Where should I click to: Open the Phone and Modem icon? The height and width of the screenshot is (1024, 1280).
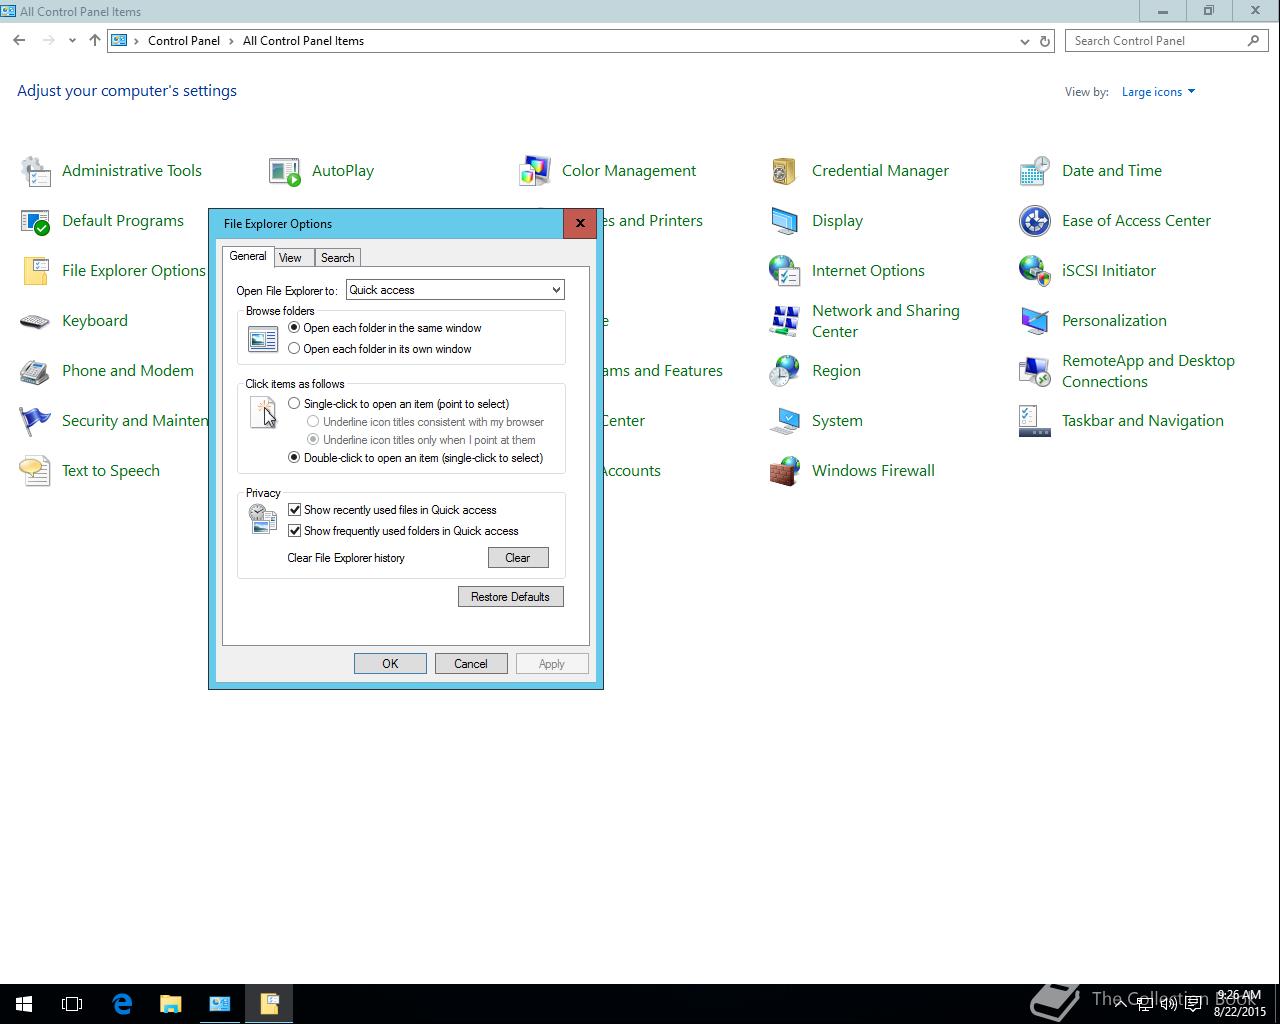pos(36,371)
